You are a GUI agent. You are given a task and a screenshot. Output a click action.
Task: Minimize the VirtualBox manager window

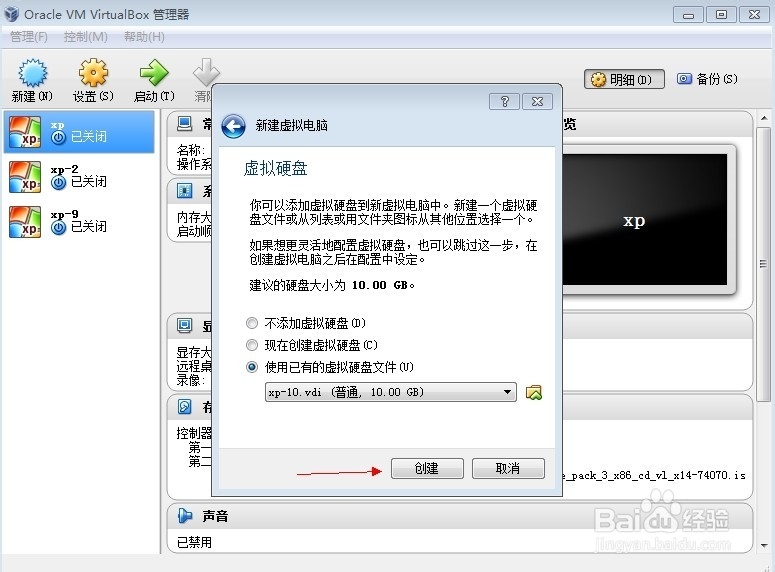pos(688,14)
